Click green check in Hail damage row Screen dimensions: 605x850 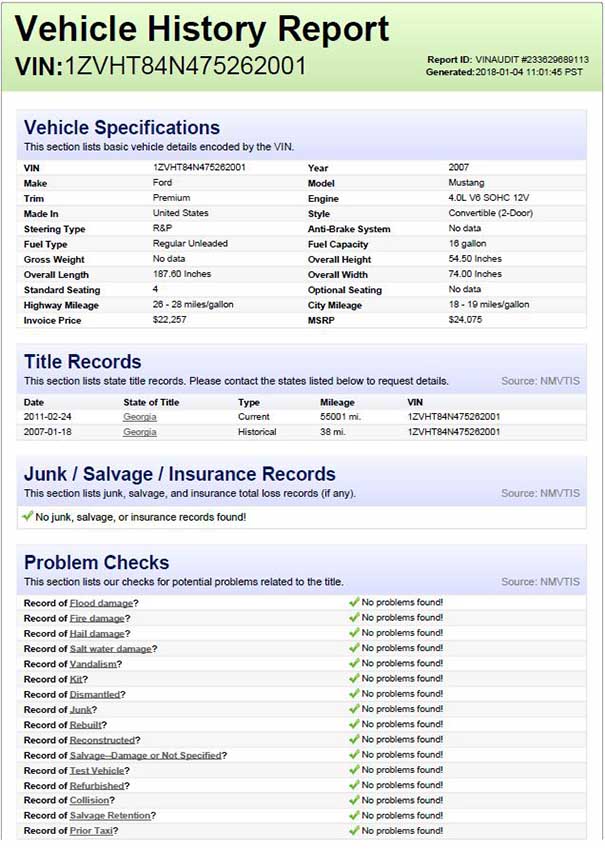coord(354,632)
